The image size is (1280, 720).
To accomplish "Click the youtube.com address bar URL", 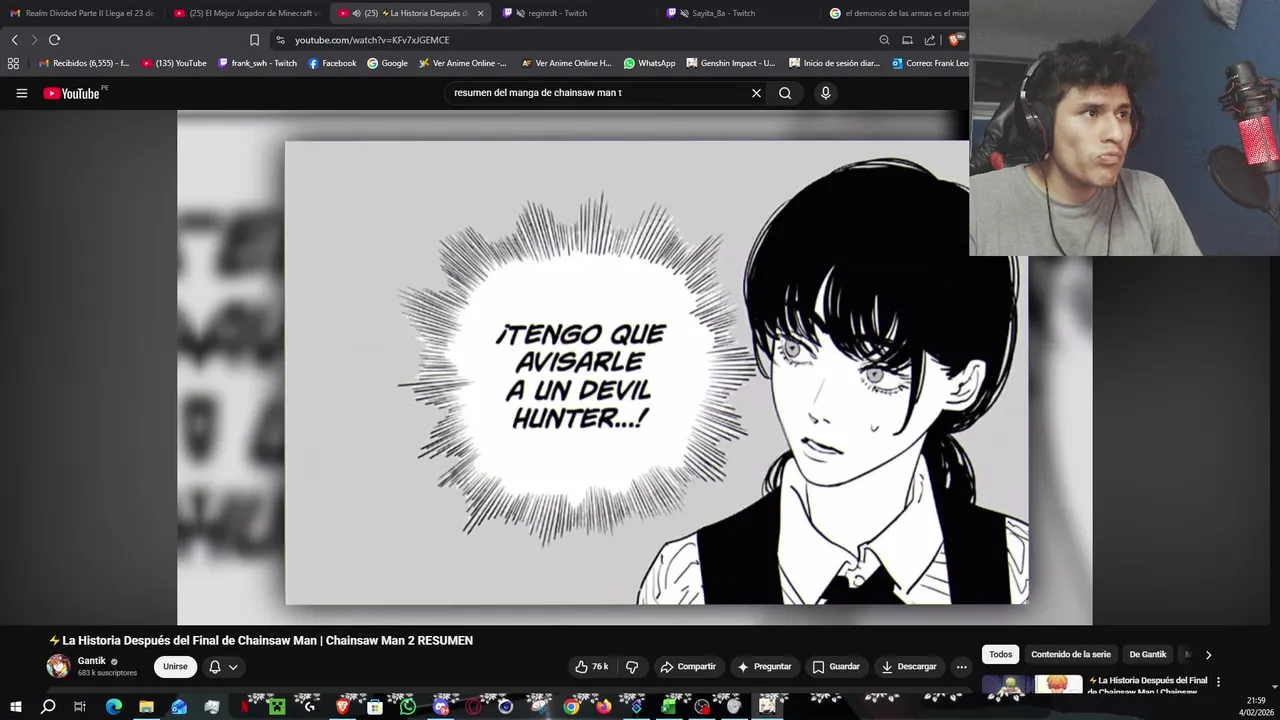I will click(372, 40).
